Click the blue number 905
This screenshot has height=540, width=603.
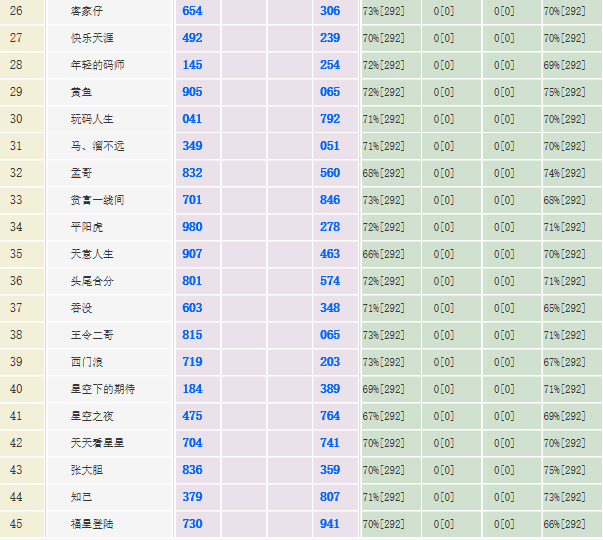pos(192,92)
